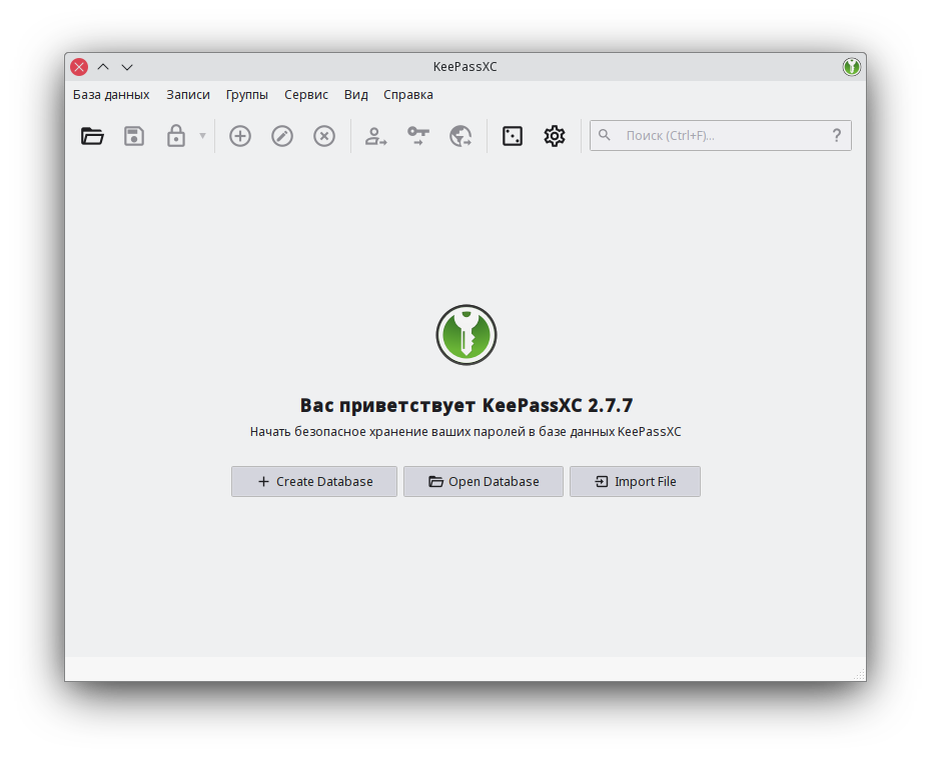This screenshot has width=931, height=758.
Task: Click the Create Database button
Action: click(x=314, y=481)
